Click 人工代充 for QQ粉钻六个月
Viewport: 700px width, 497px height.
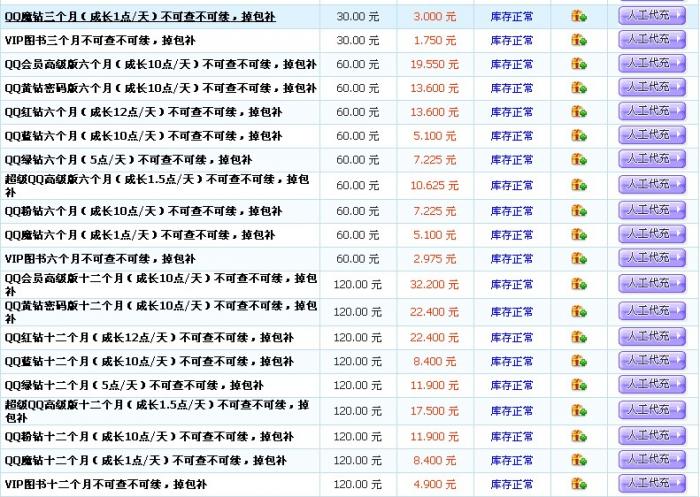pos(652,210)
